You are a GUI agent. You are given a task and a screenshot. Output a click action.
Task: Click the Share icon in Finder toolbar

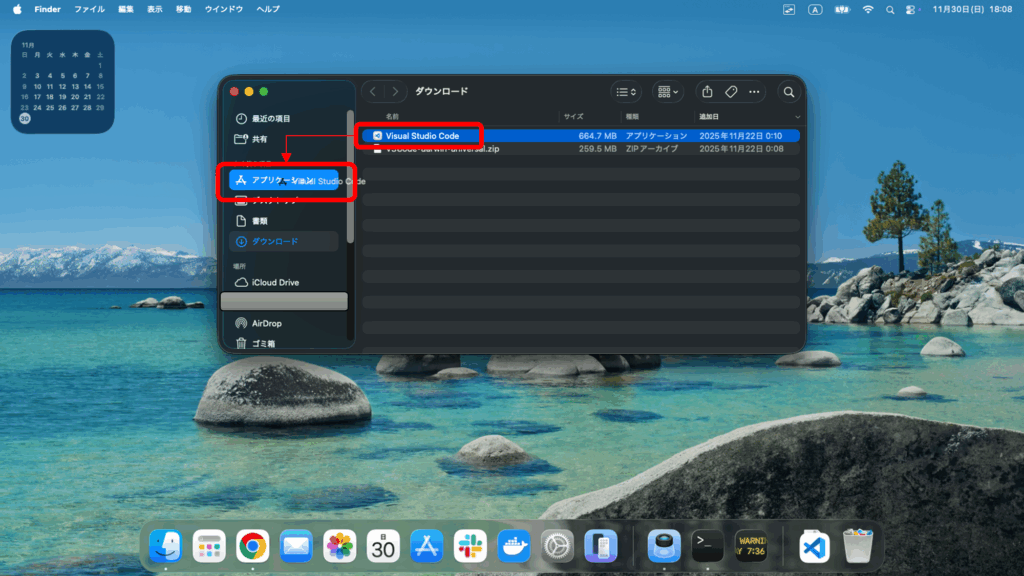point(707,92)
